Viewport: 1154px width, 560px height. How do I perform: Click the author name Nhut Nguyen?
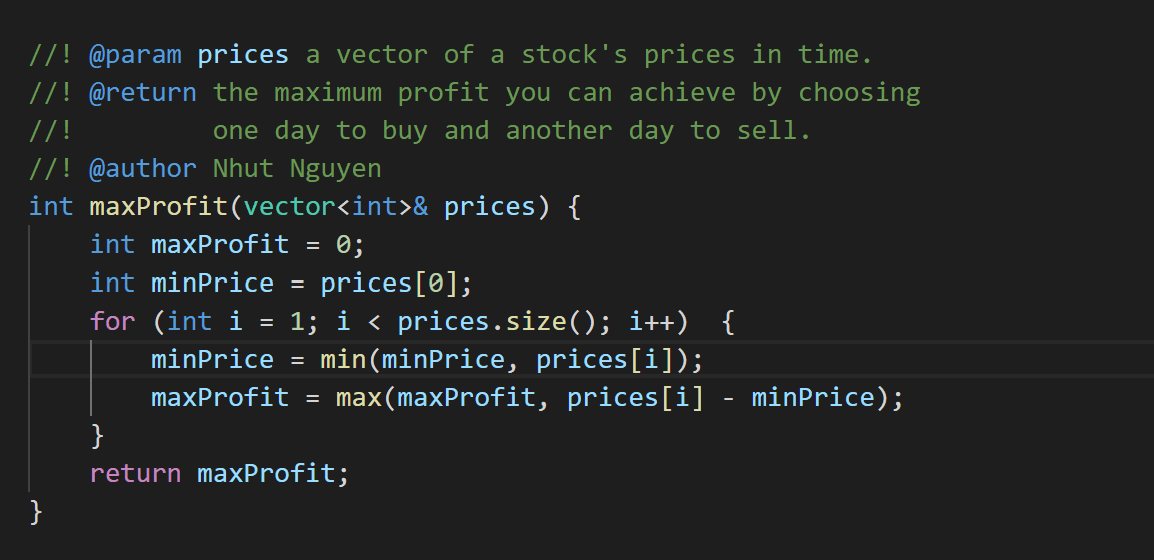click(x=297, y=168)
